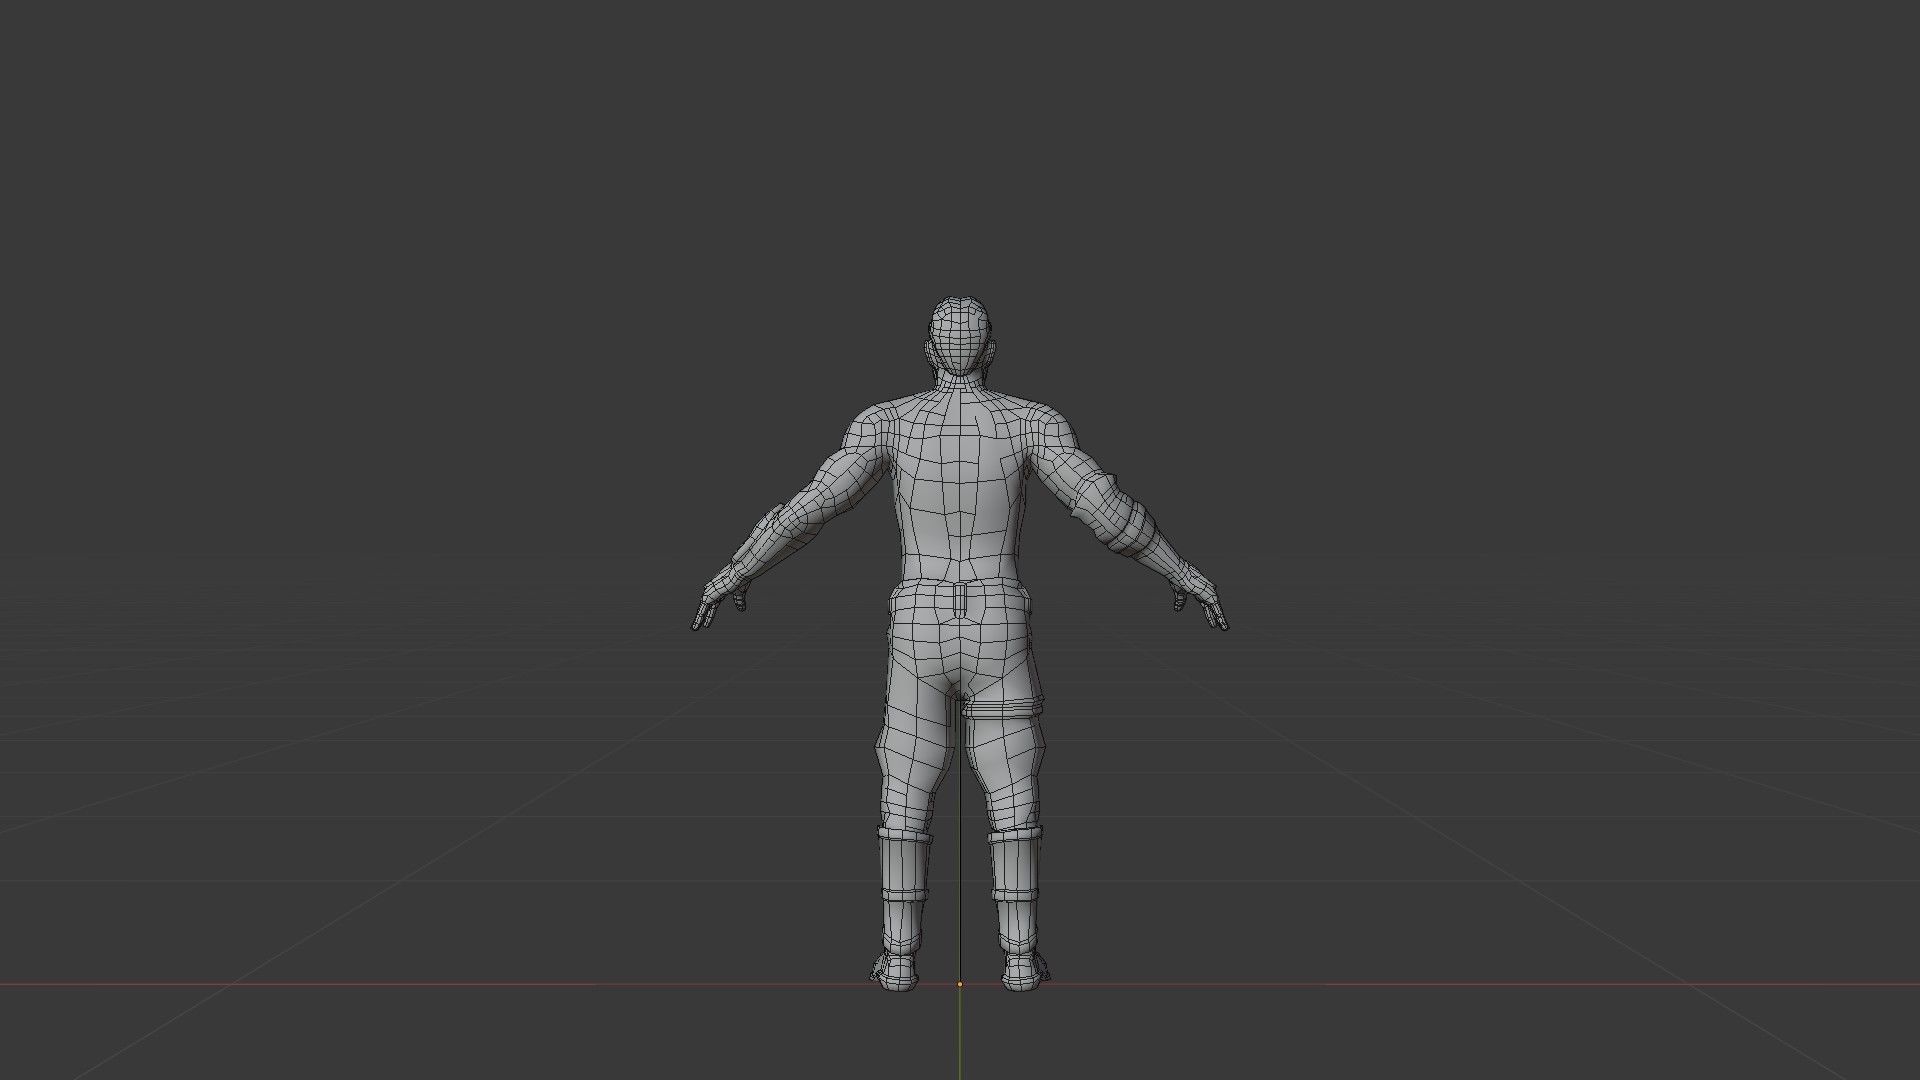Click the right boot of the character
1920x1080 pixels.
coord(1019,907)
